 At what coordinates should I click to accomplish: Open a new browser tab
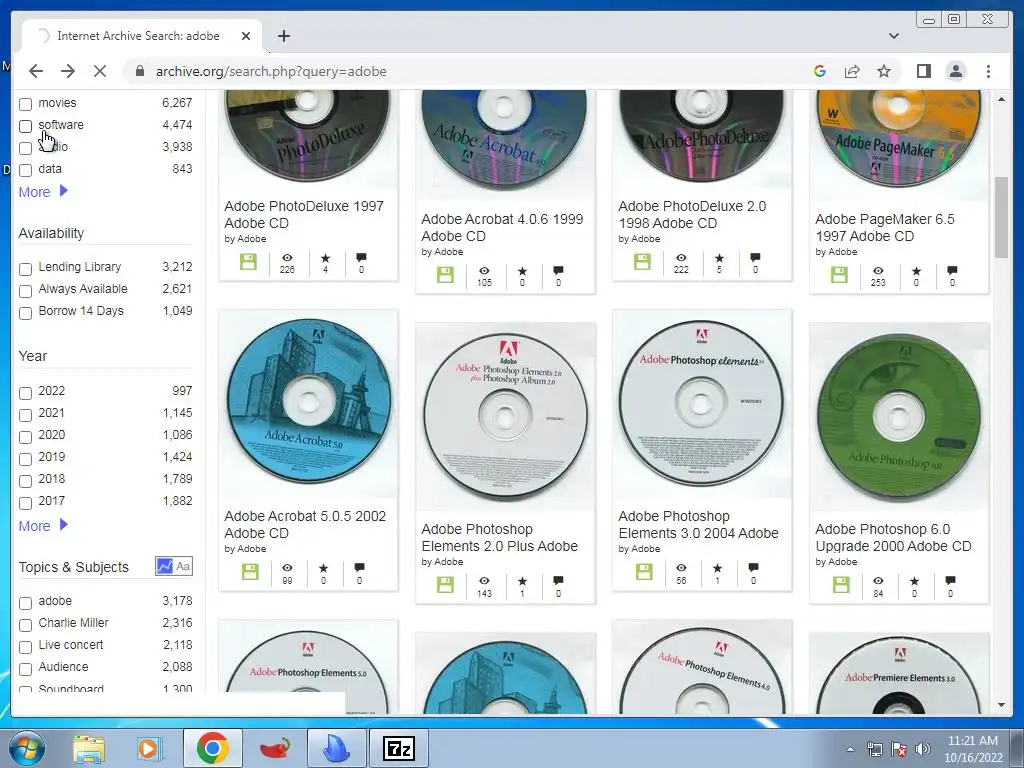283,36
